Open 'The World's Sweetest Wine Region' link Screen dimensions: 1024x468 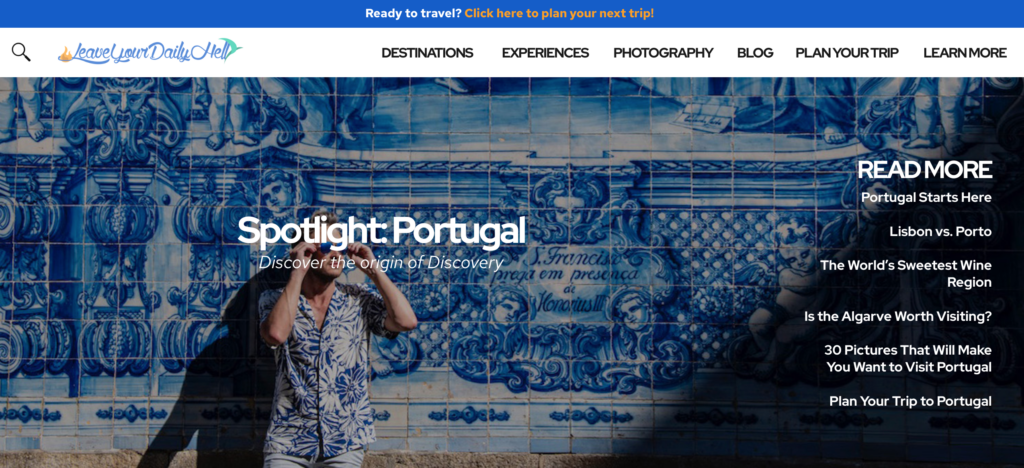pyautogui.click(x=906, y=273)
